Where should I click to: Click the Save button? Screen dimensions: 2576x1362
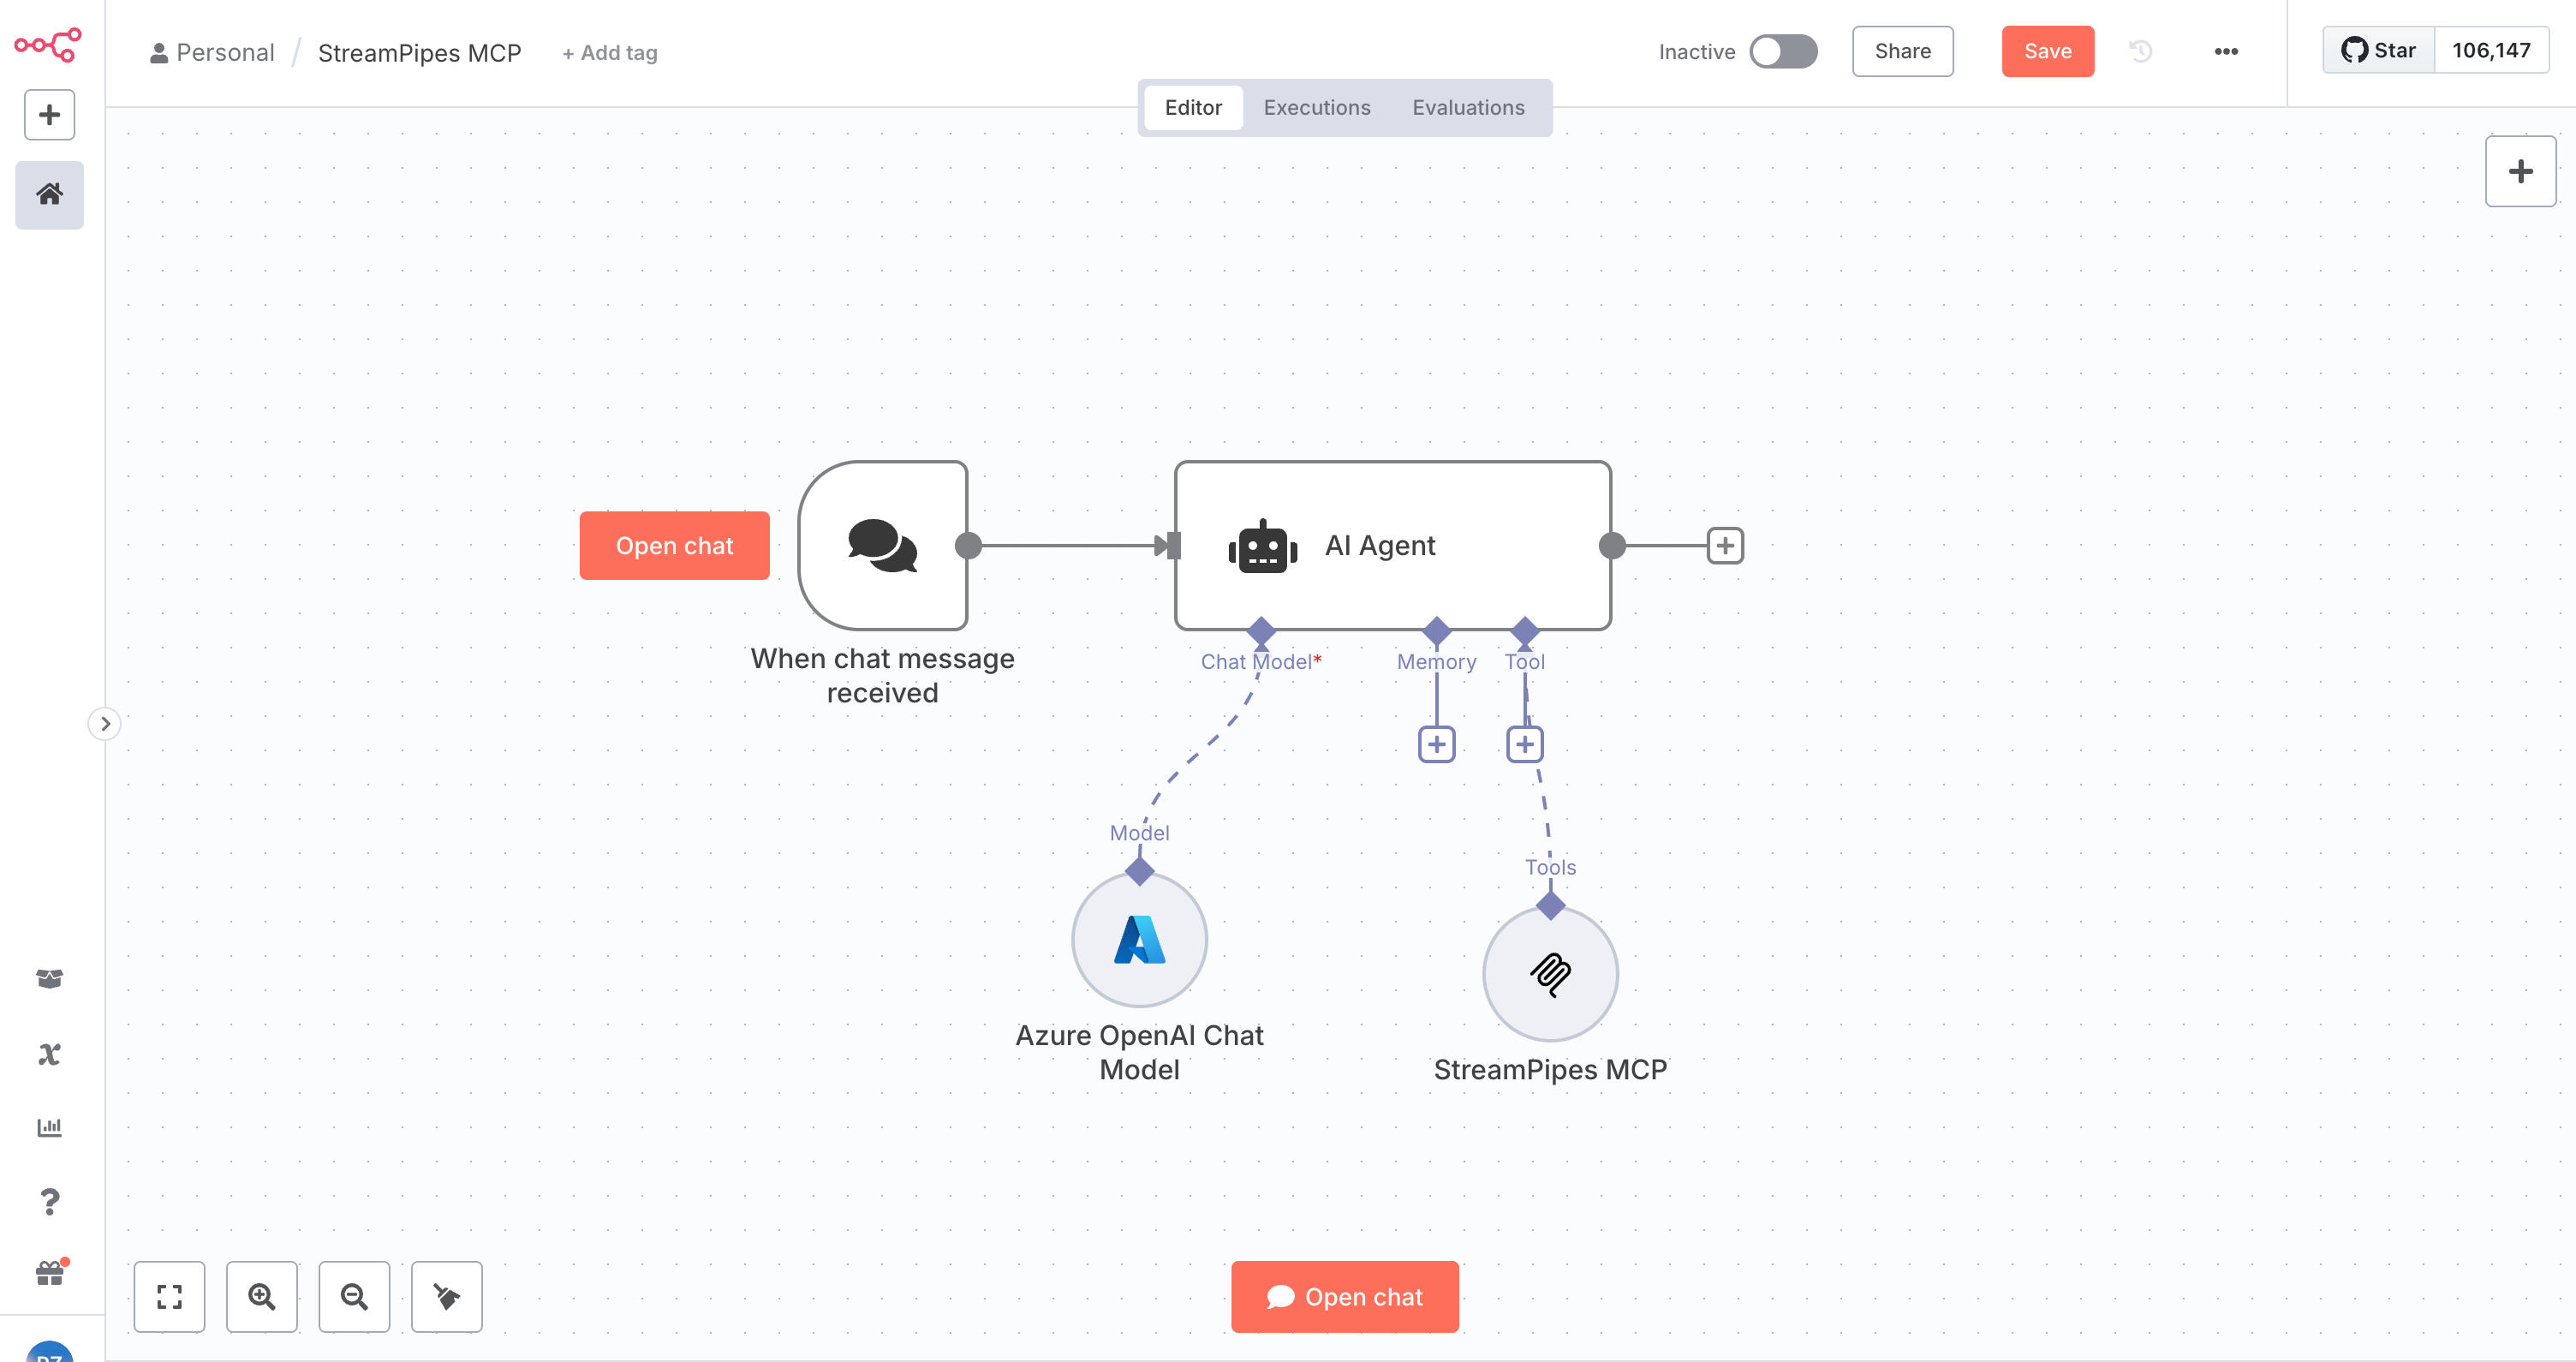pyautogui.click(x=2047, y=51)
